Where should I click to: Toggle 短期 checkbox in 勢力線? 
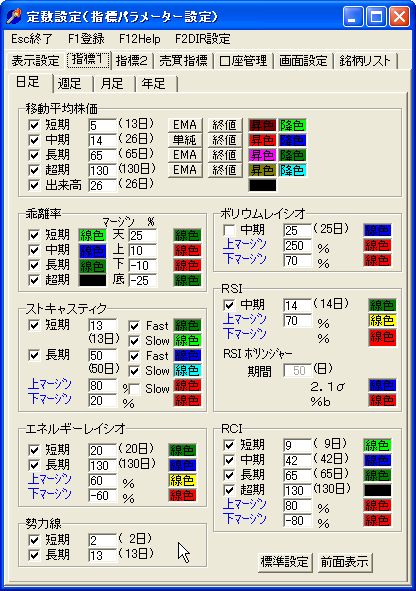coord(34,540)
